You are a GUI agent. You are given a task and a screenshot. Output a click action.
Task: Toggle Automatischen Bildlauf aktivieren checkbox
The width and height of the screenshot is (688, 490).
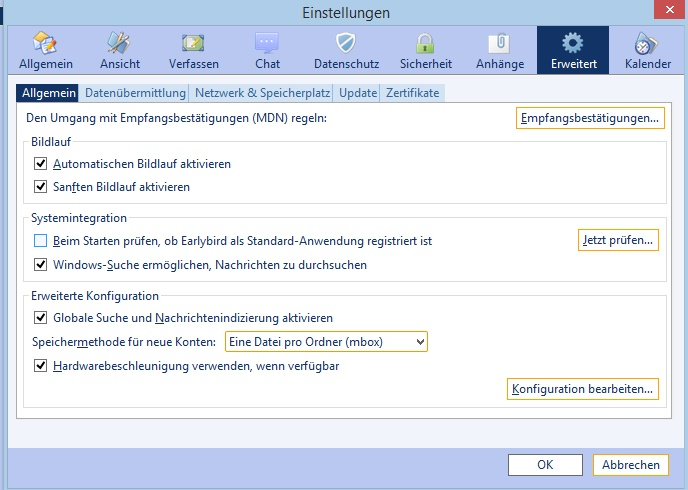coord(40,164)
